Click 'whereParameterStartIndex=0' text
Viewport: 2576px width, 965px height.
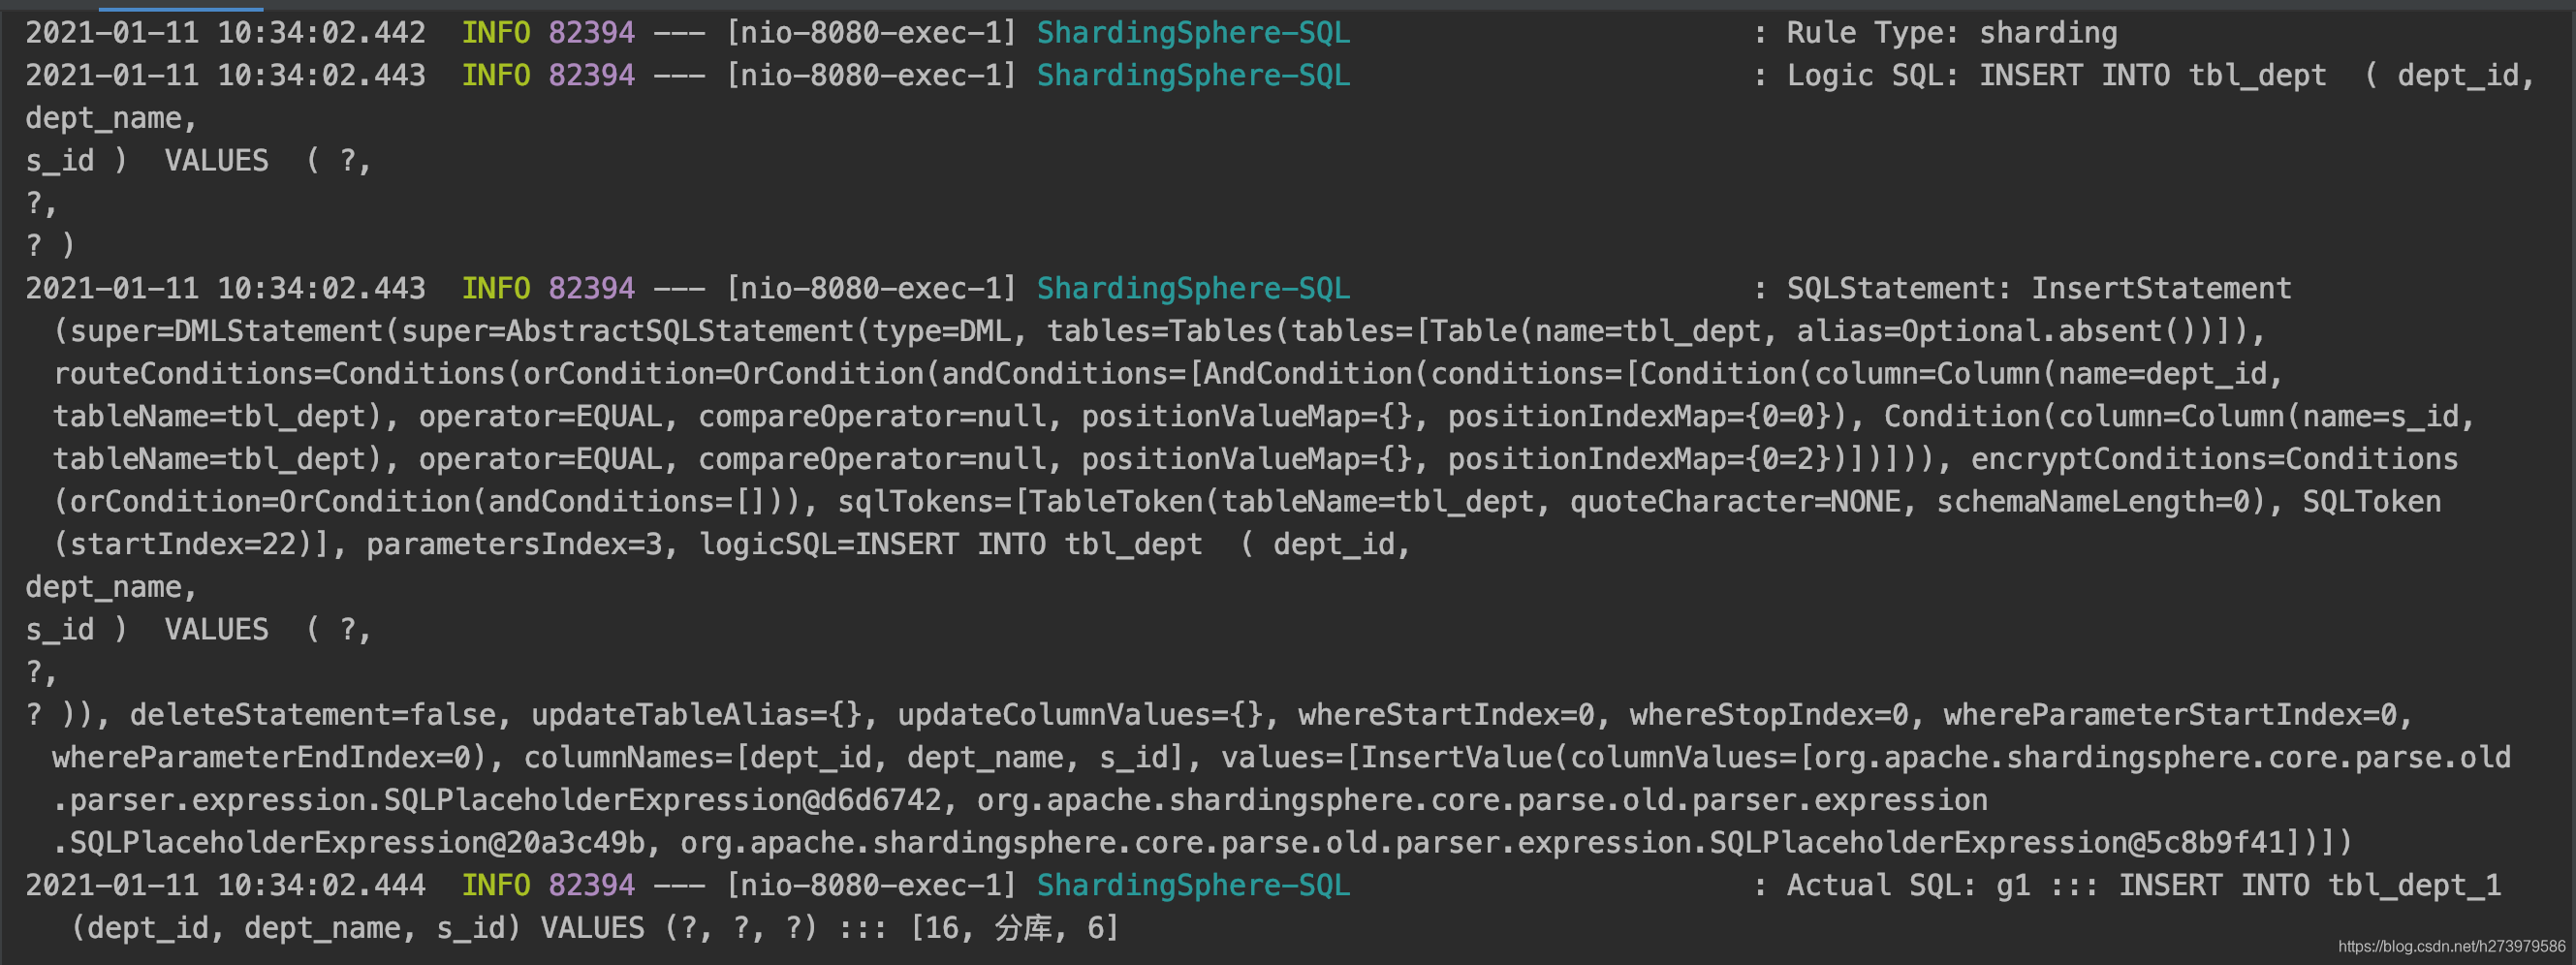(x=2169, y=715)
